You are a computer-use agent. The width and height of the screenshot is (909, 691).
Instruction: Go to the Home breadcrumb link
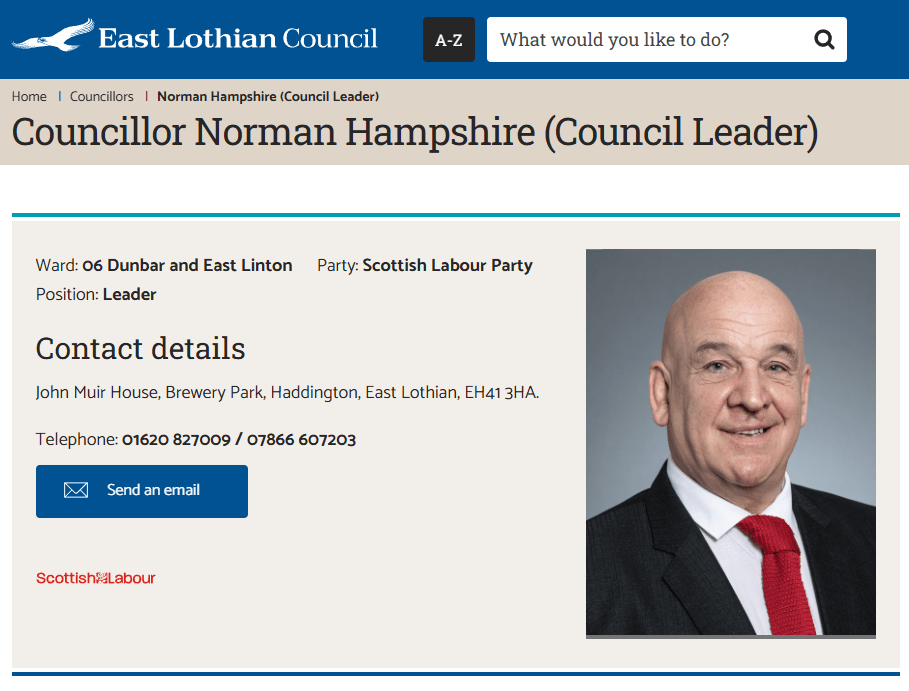coord(29,97)
